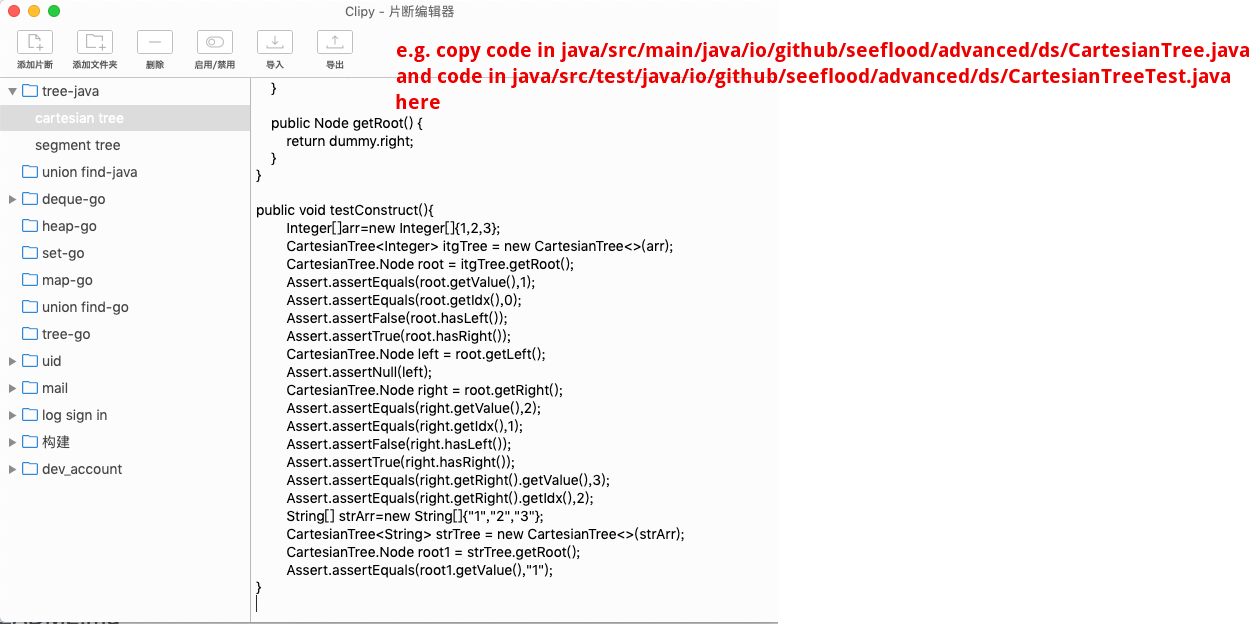Click the line "return dummy.right;"
1258x624 pixels.
(x=350, y=141)
